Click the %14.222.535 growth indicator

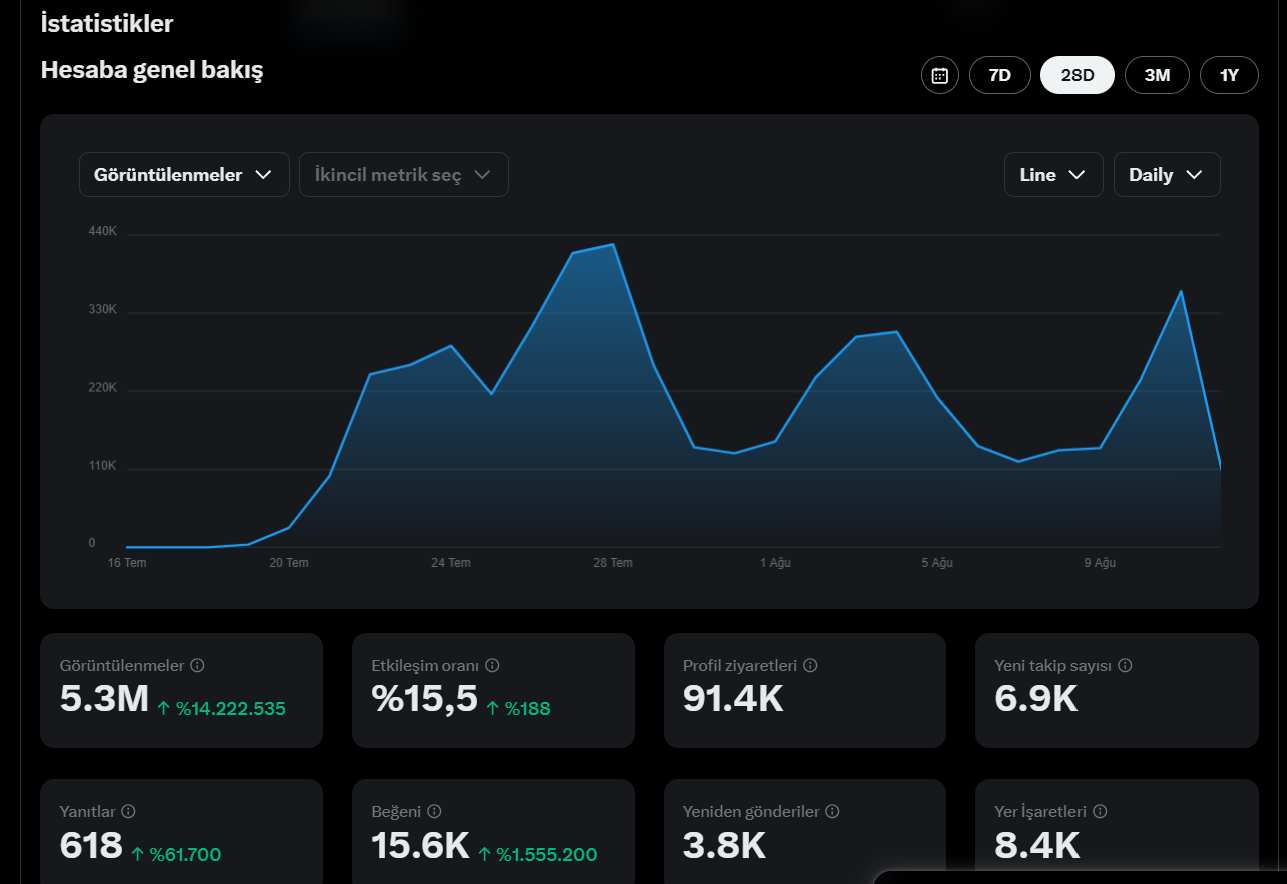pyautogui.click(x=221, y=709)
